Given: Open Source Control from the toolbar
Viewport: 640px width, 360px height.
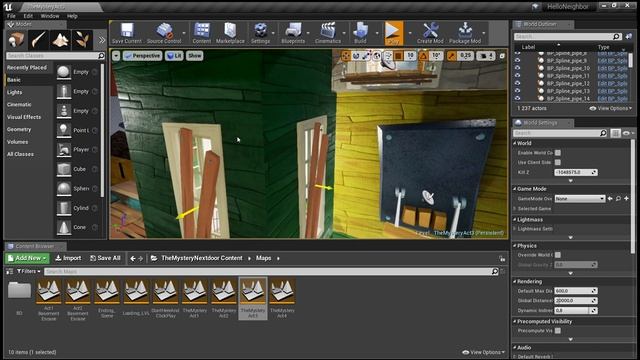Looking at the screenshot, I should click(x=164, y=33).
